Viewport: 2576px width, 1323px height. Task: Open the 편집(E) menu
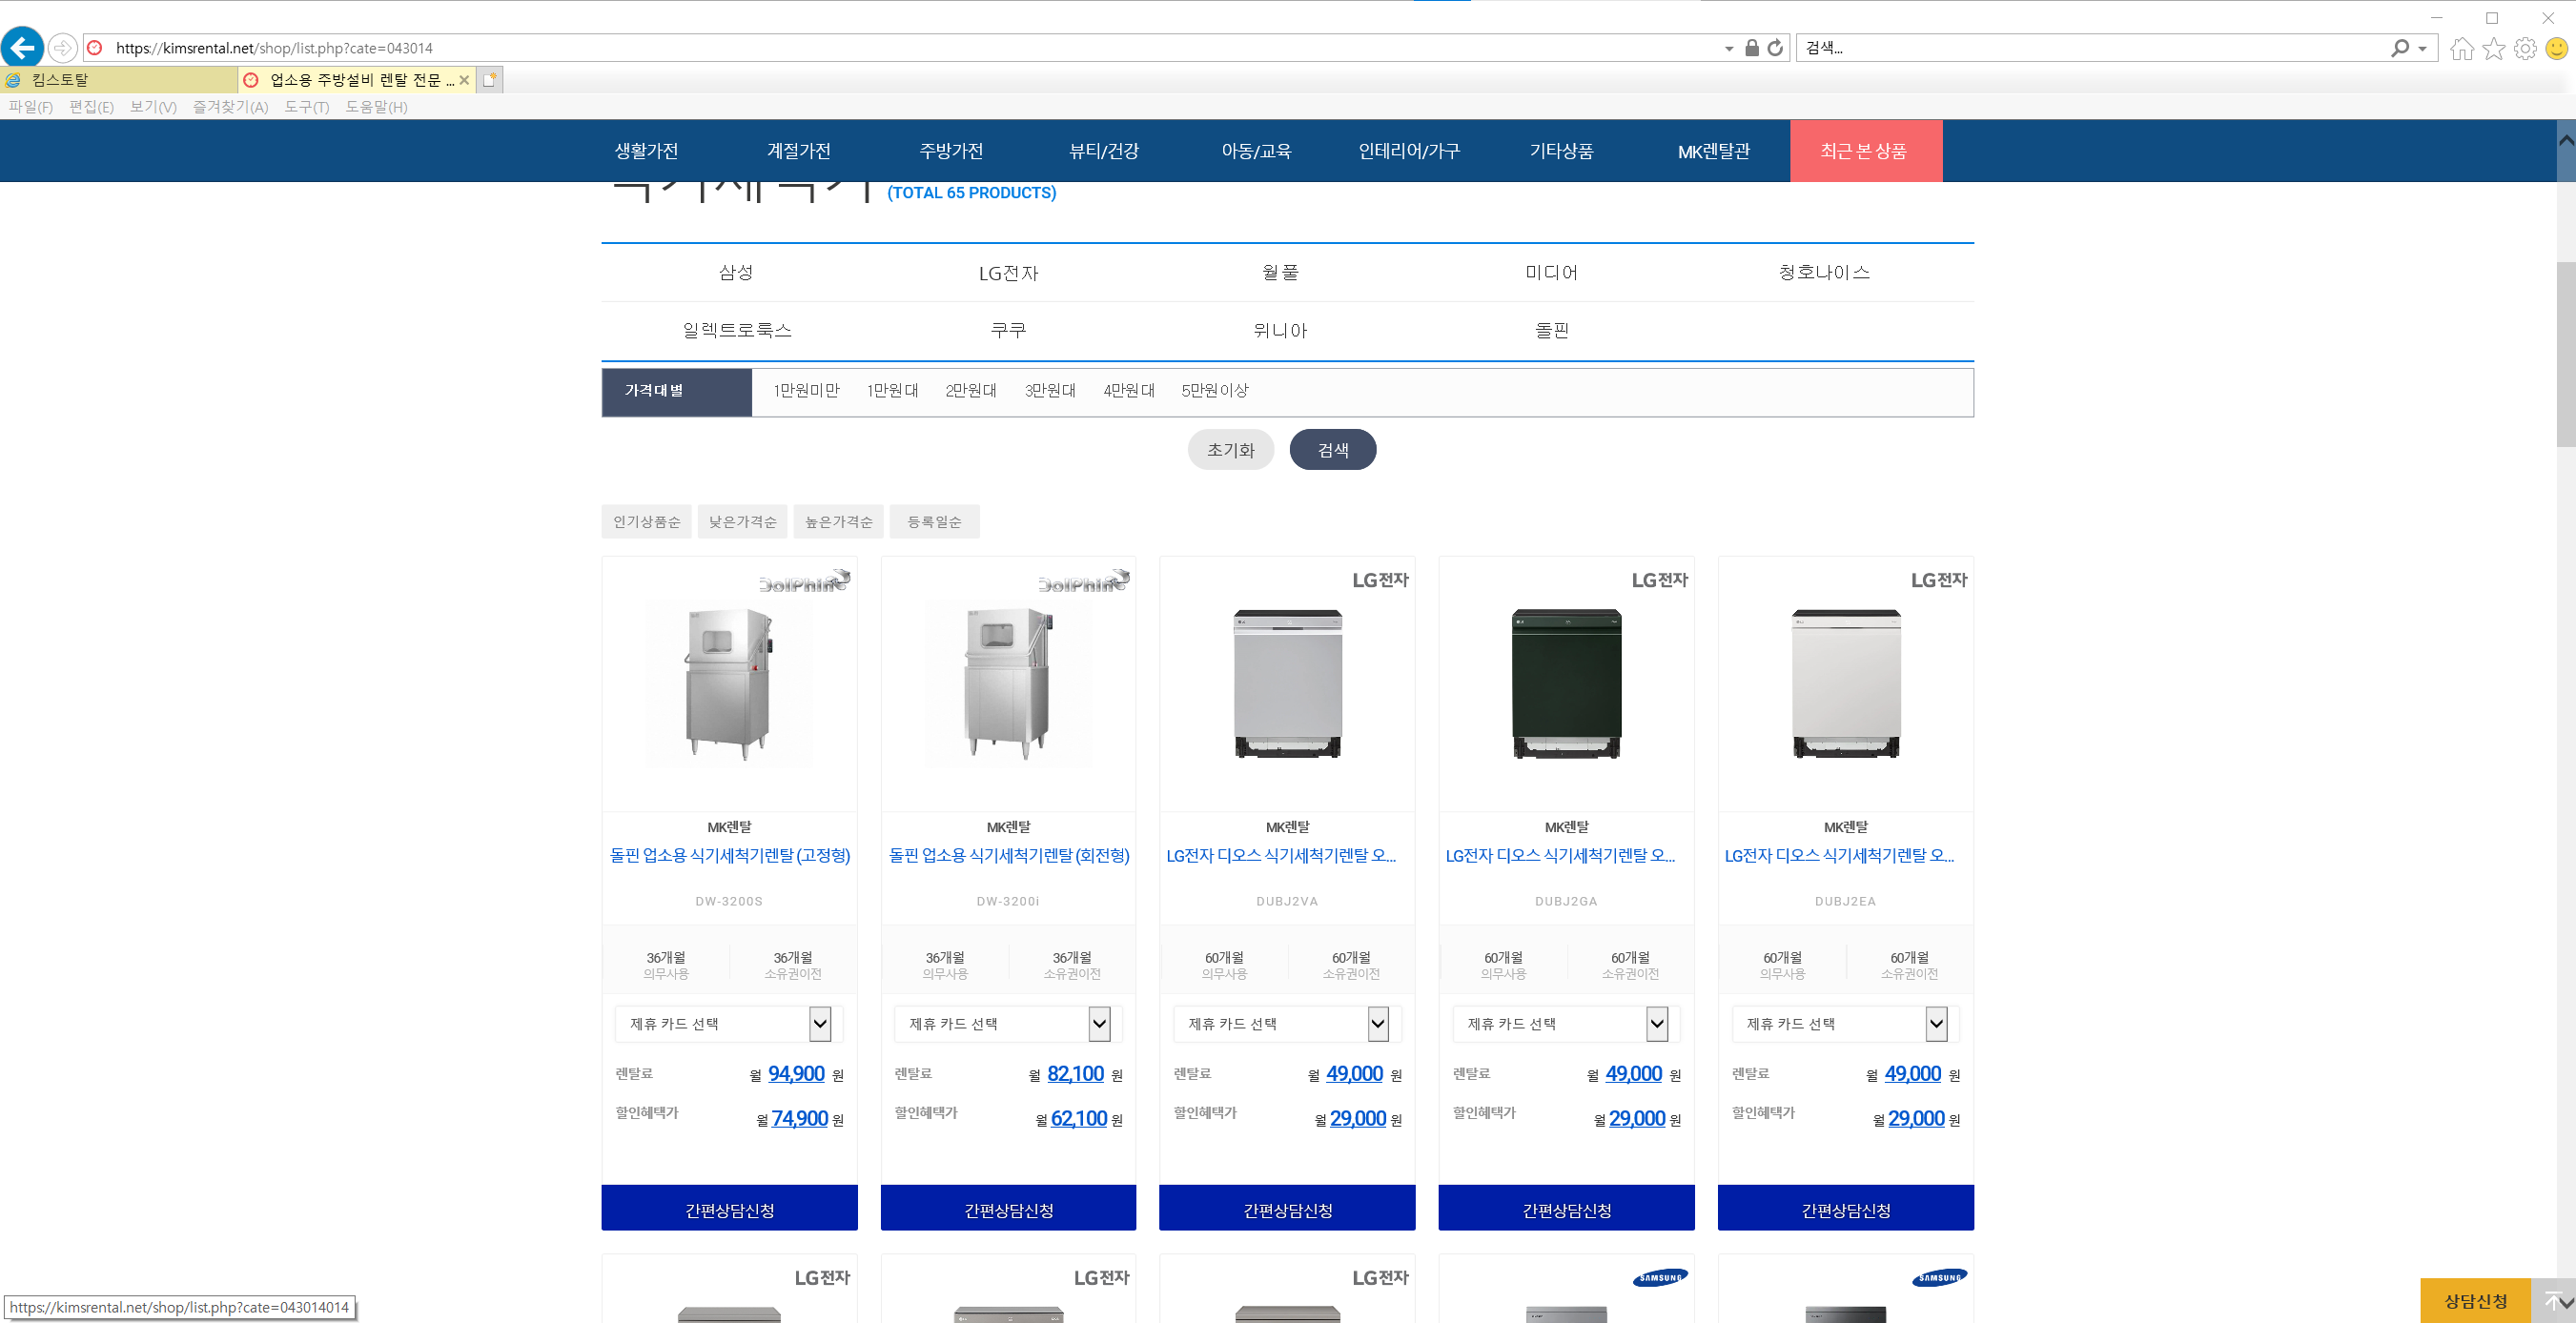92,107
